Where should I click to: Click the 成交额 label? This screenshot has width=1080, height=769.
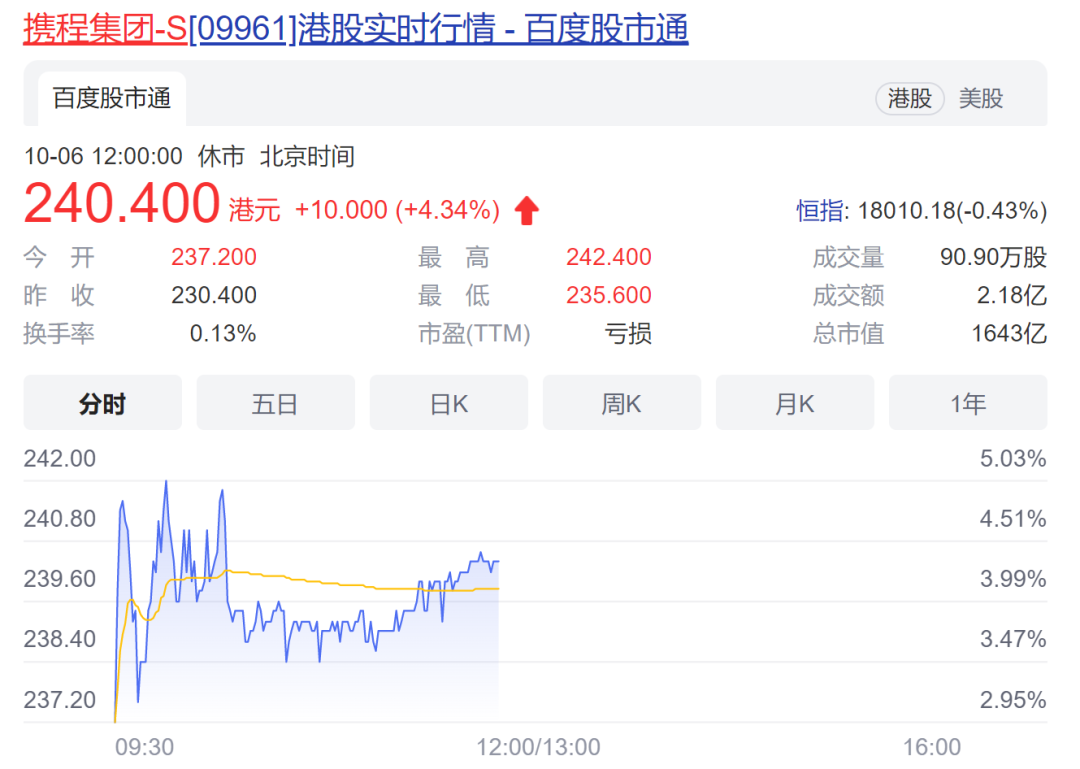pyautogui.click(x=848, y=296)
